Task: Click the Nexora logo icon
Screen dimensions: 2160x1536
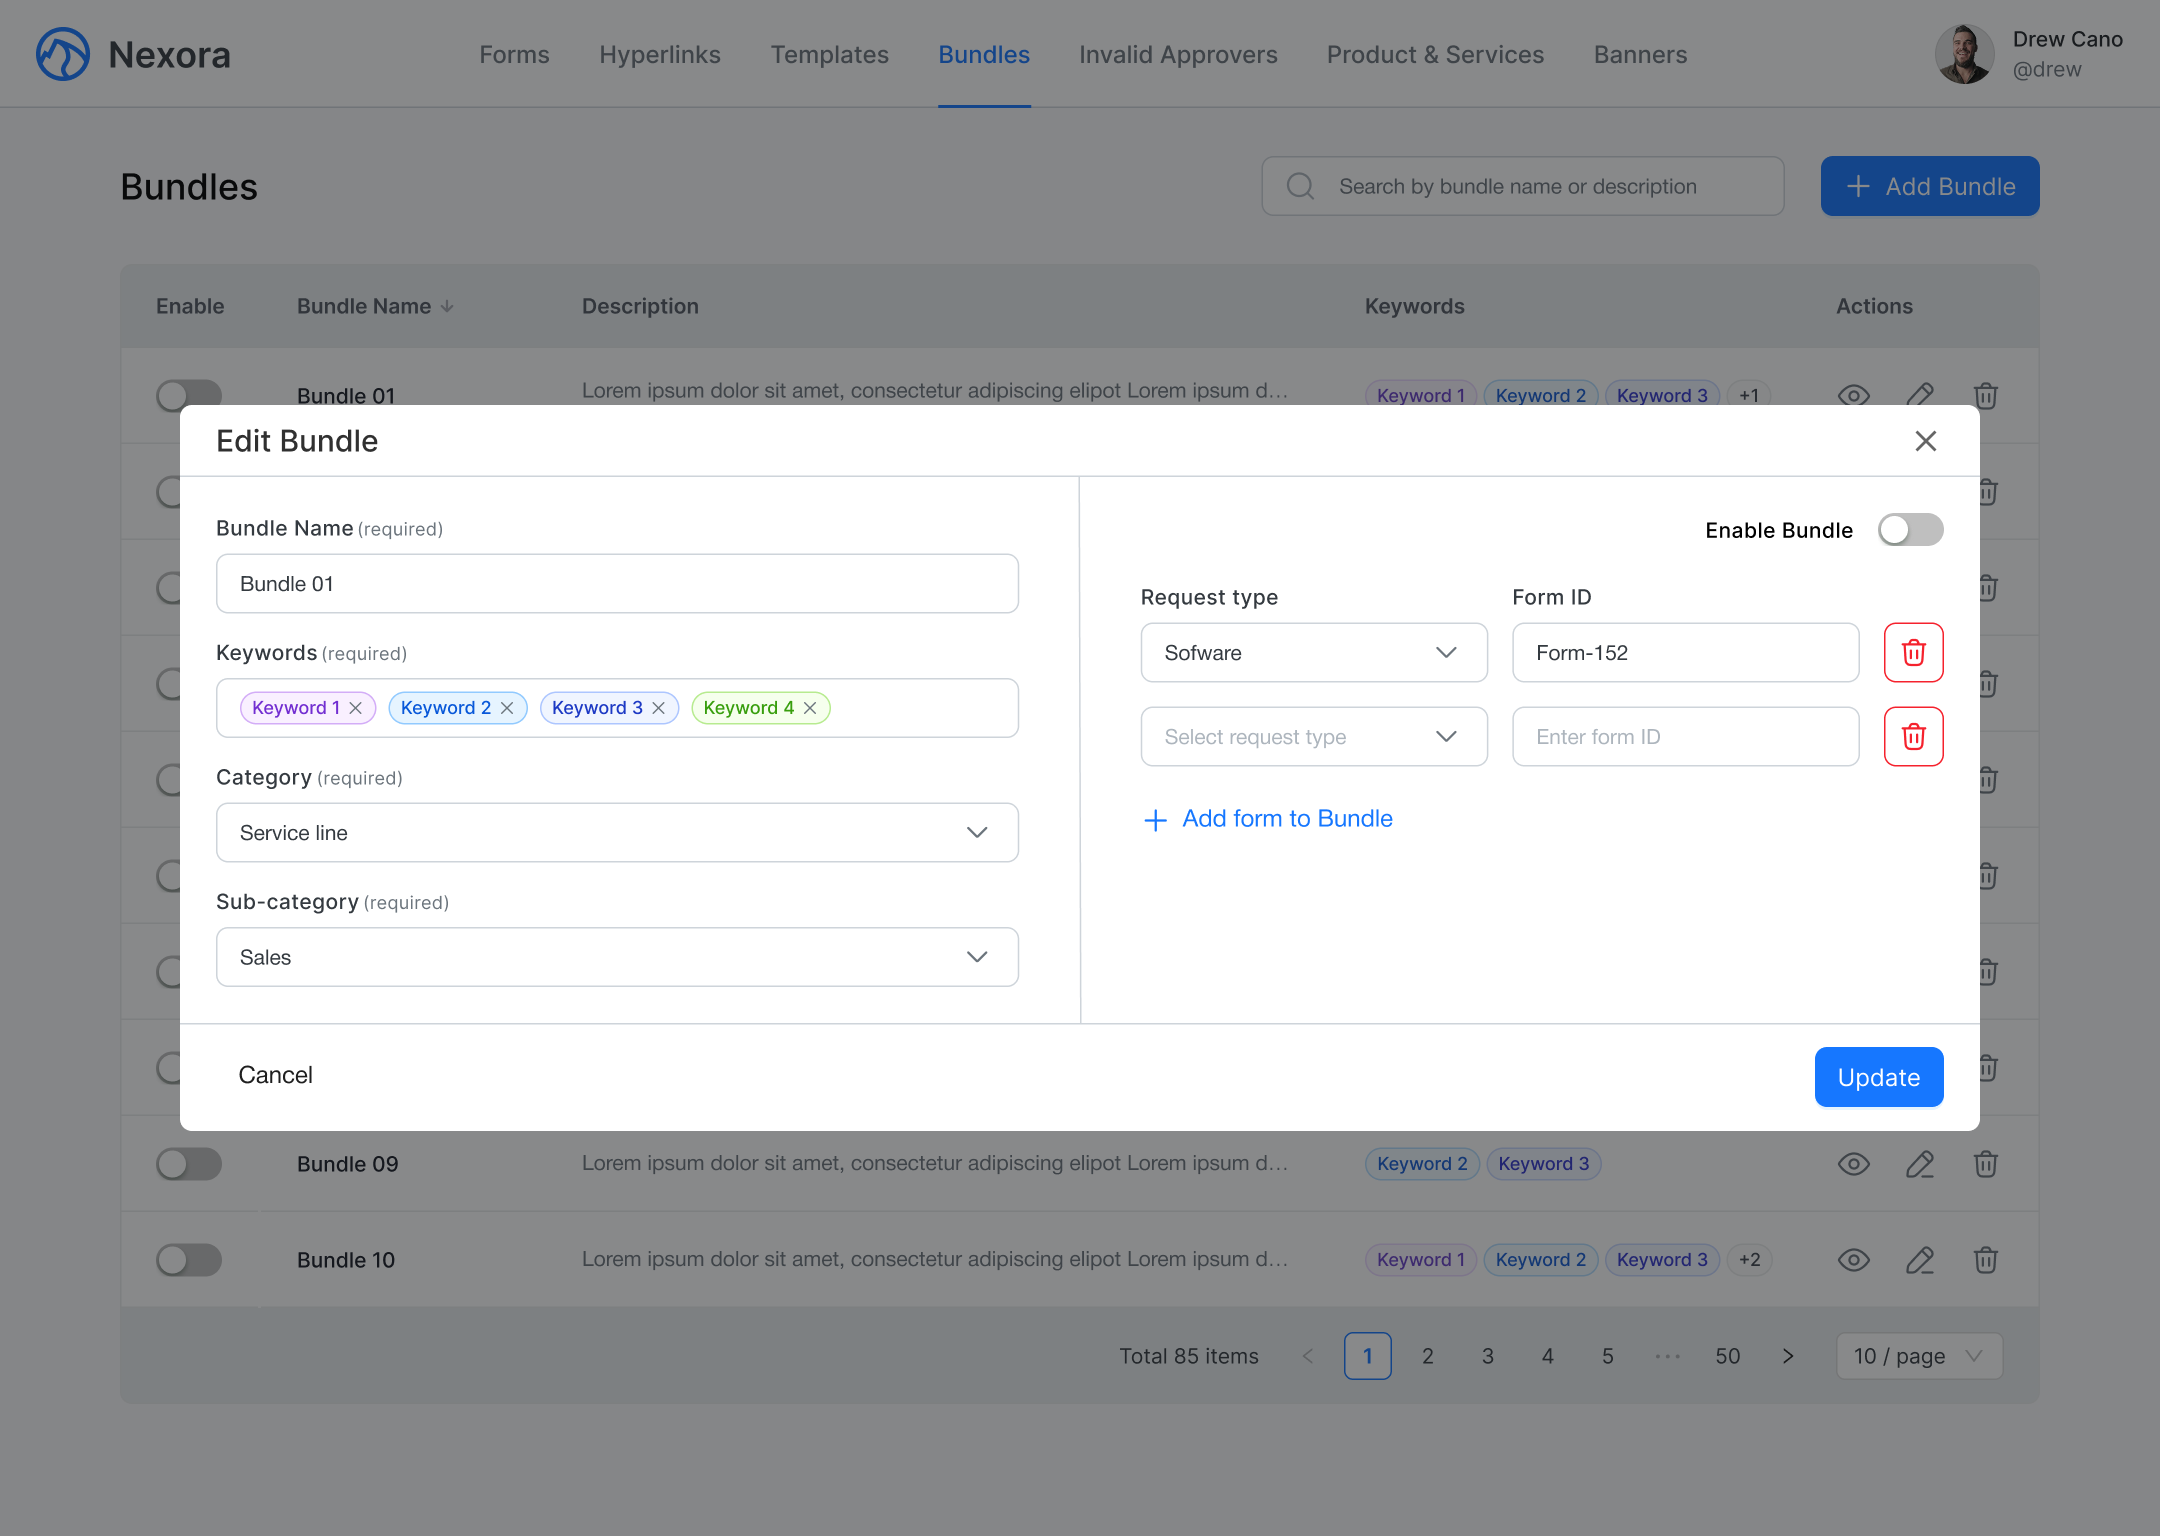Action: pyautogui.click(x=62, y=54)
